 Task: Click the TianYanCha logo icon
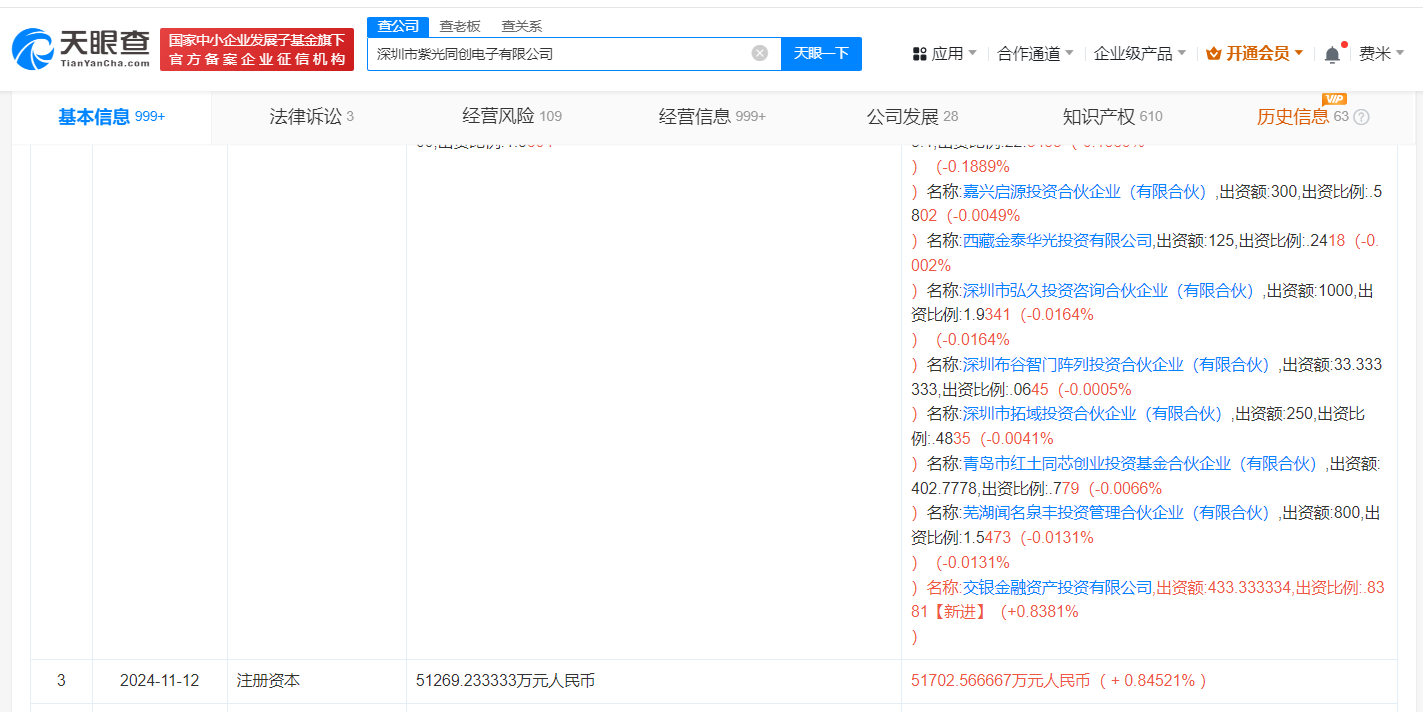pos(32,49)
